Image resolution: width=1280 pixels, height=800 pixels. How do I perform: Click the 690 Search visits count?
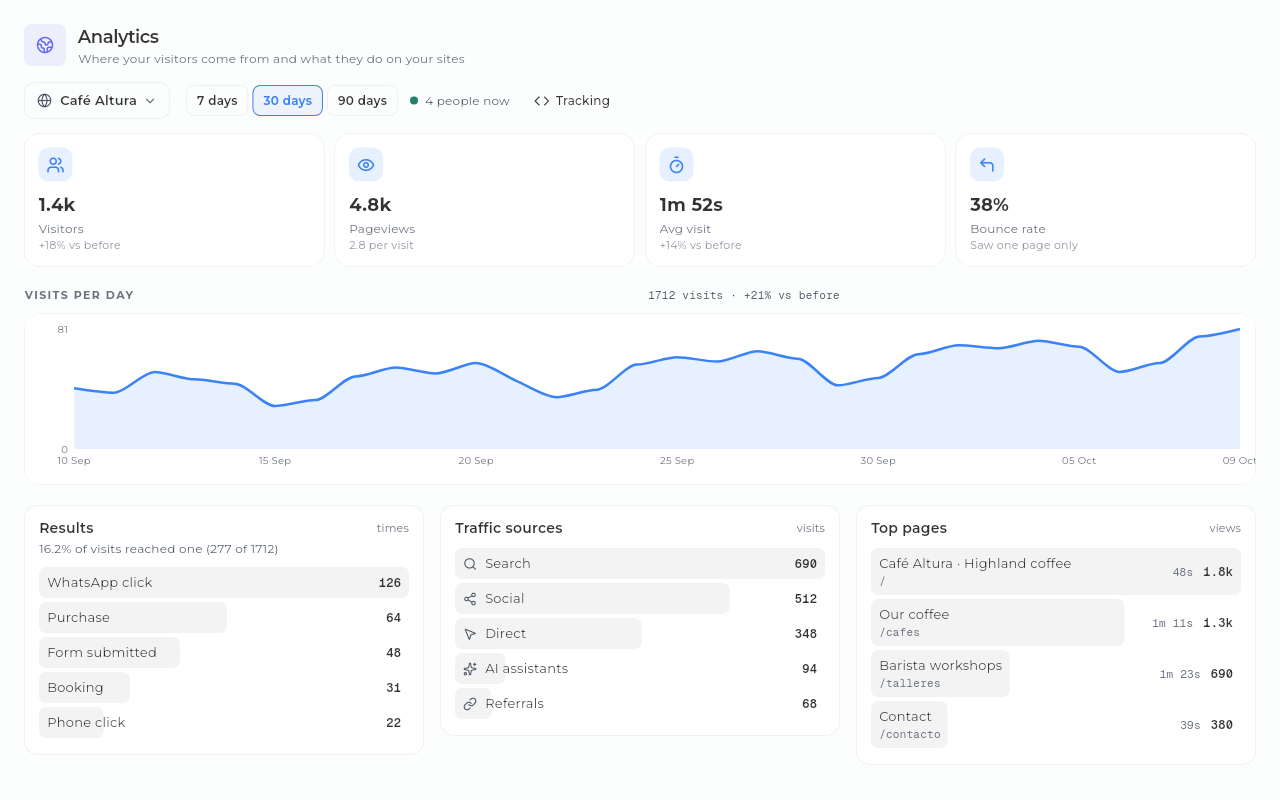pos(806,564)
